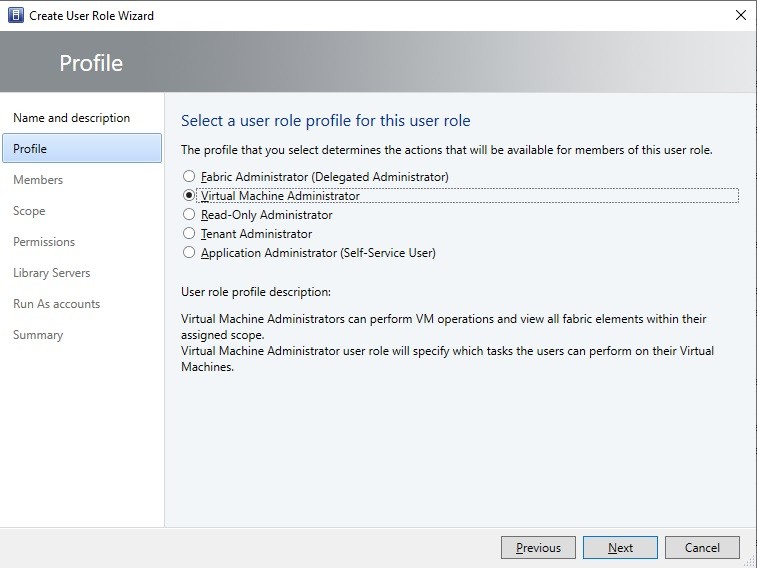This screenshot has height=568, width=757.
Task: Go to the Profile step in sidebar
Action: click(82, 148)
